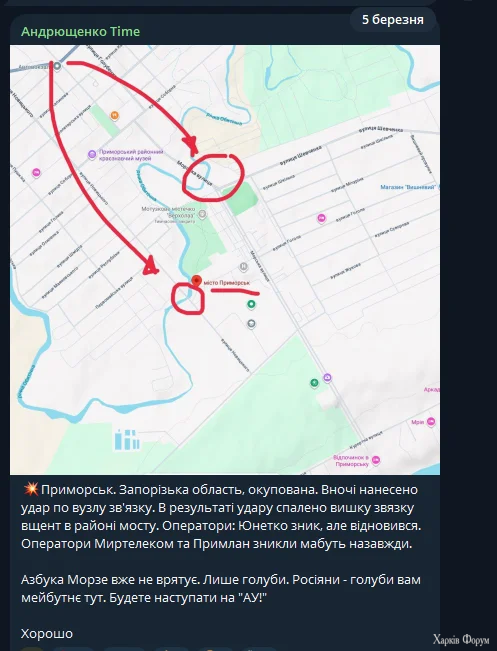Click the gray marker below green marker
Viewport: 497px width, 651px height.
[251, 323]
